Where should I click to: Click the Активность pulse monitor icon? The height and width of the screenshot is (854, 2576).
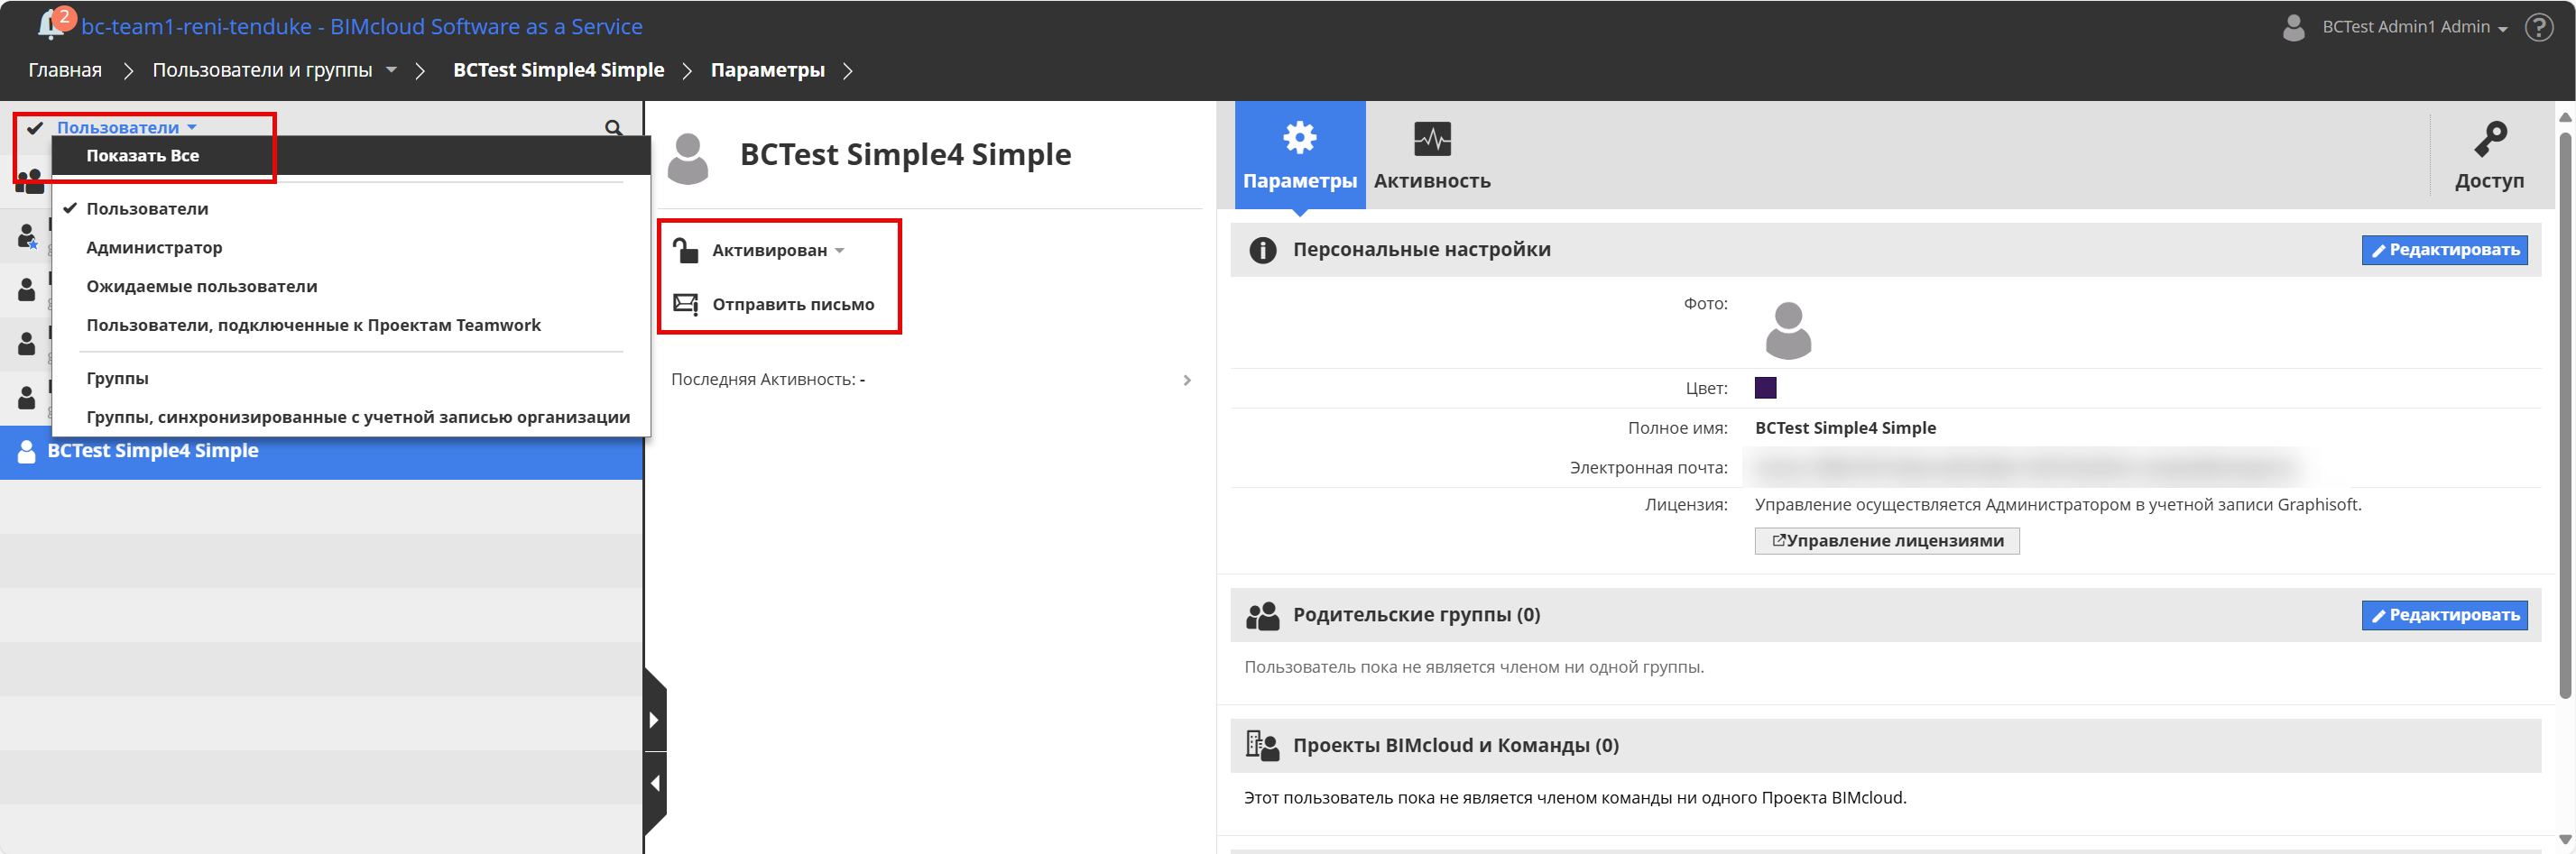[x=1432, y=139]
